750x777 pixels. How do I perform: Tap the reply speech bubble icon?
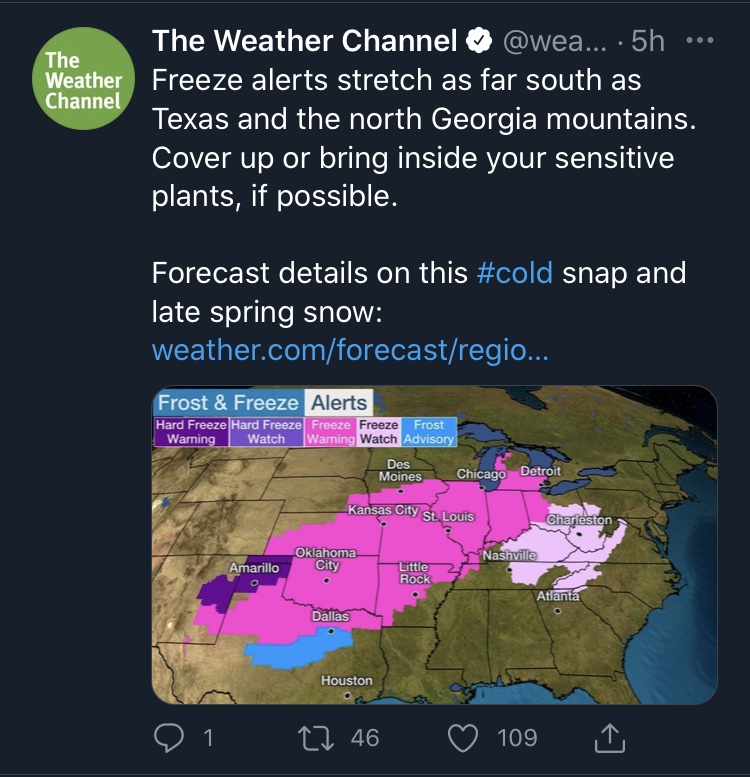pos(168,738)
